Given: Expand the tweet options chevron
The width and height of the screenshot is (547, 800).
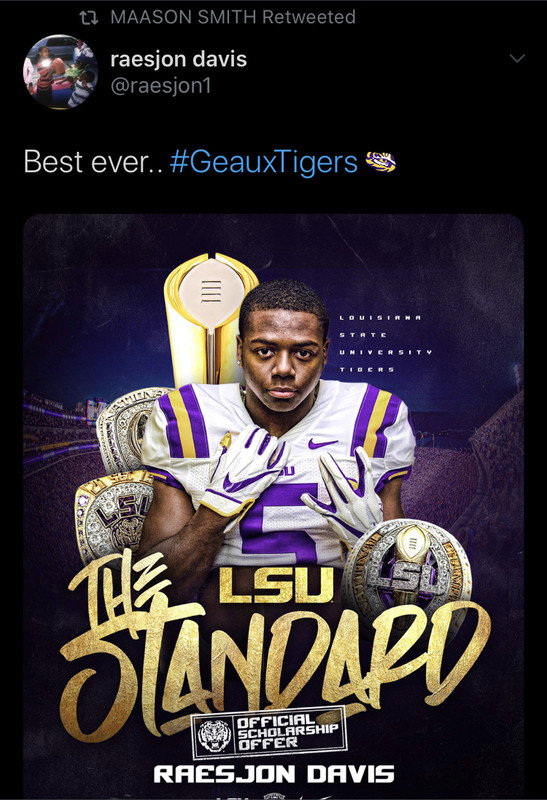Looking at the screenshot, I should (517, 58).
